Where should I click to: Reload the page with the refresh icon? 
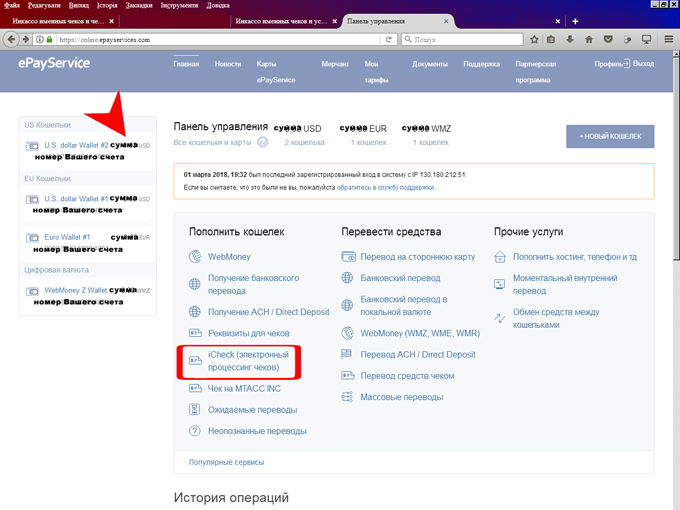389,39
